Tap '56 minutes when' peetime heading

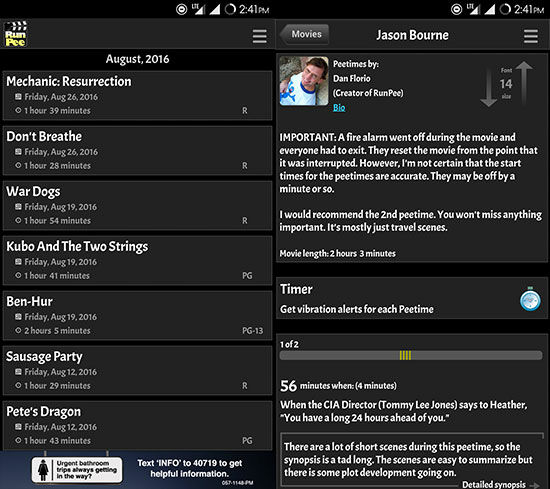point(338,386)
